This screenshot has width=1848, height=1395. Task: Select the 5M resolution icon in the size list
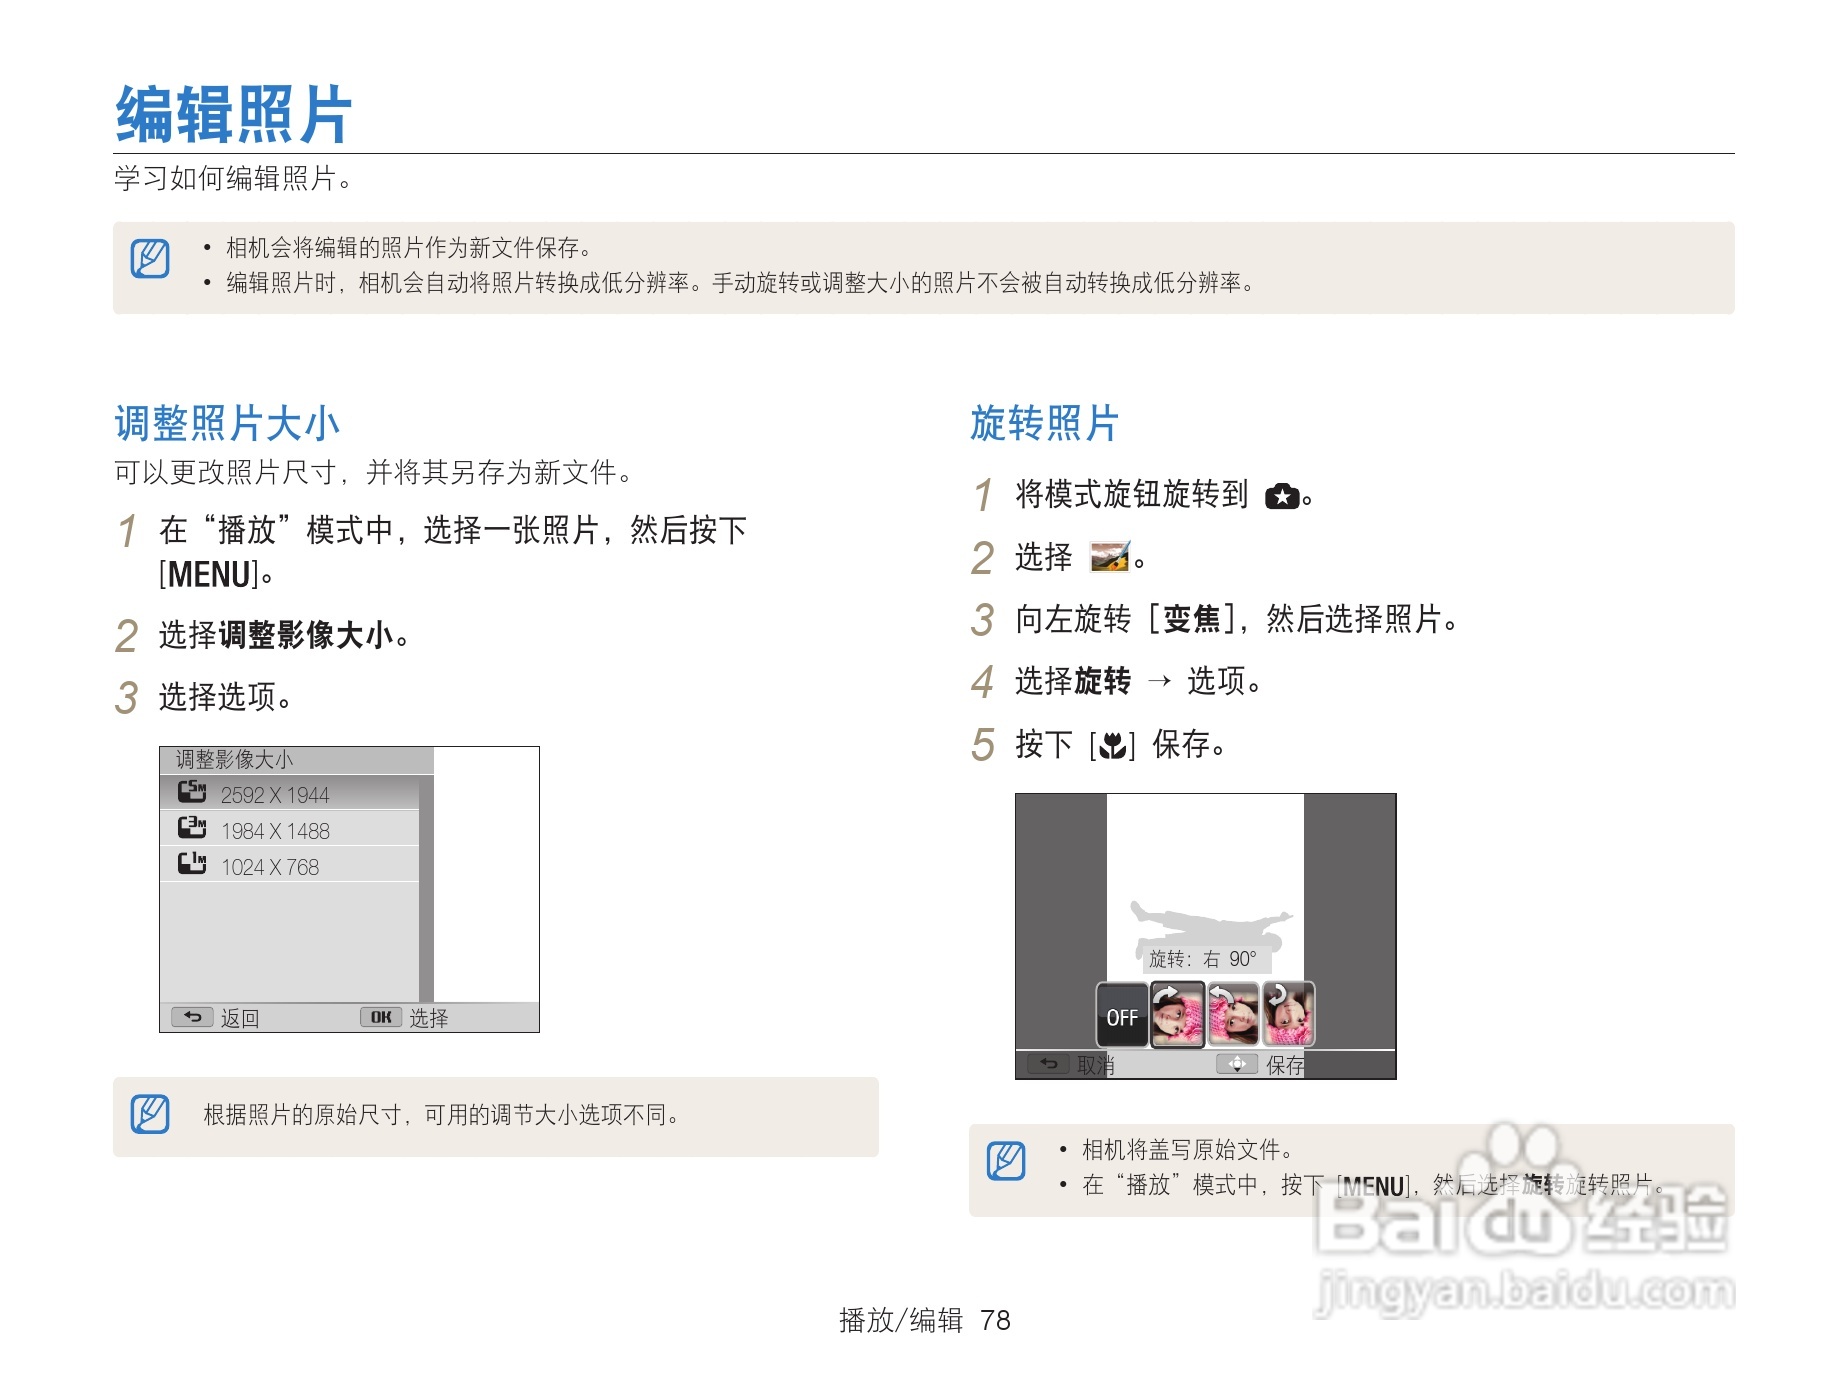point(192,793)
